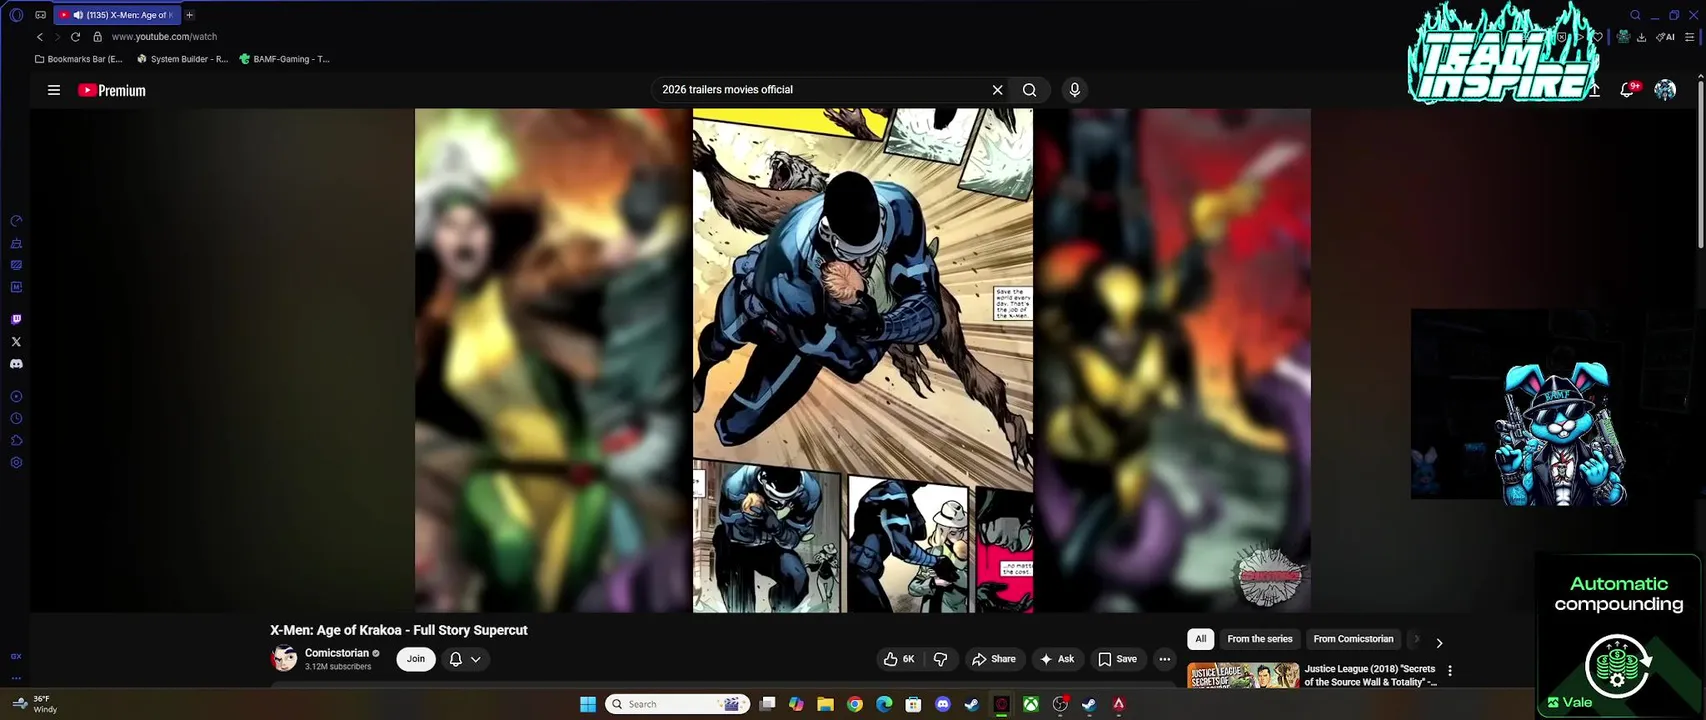The image size is (1706, 720).
Task: Open Comicstorian channel name link
Action: tap(337, 653)
